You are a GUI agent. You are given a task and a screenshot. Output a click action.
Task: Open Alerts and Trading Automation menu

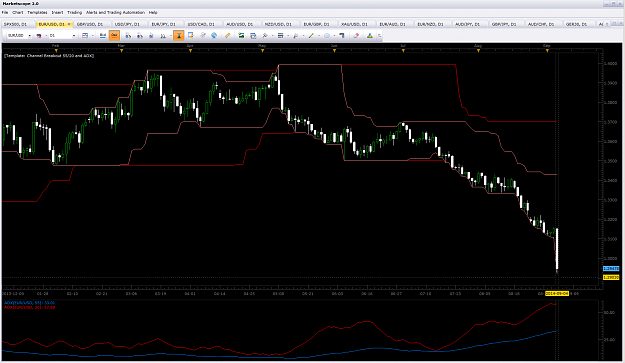click(x=116, y=12)
